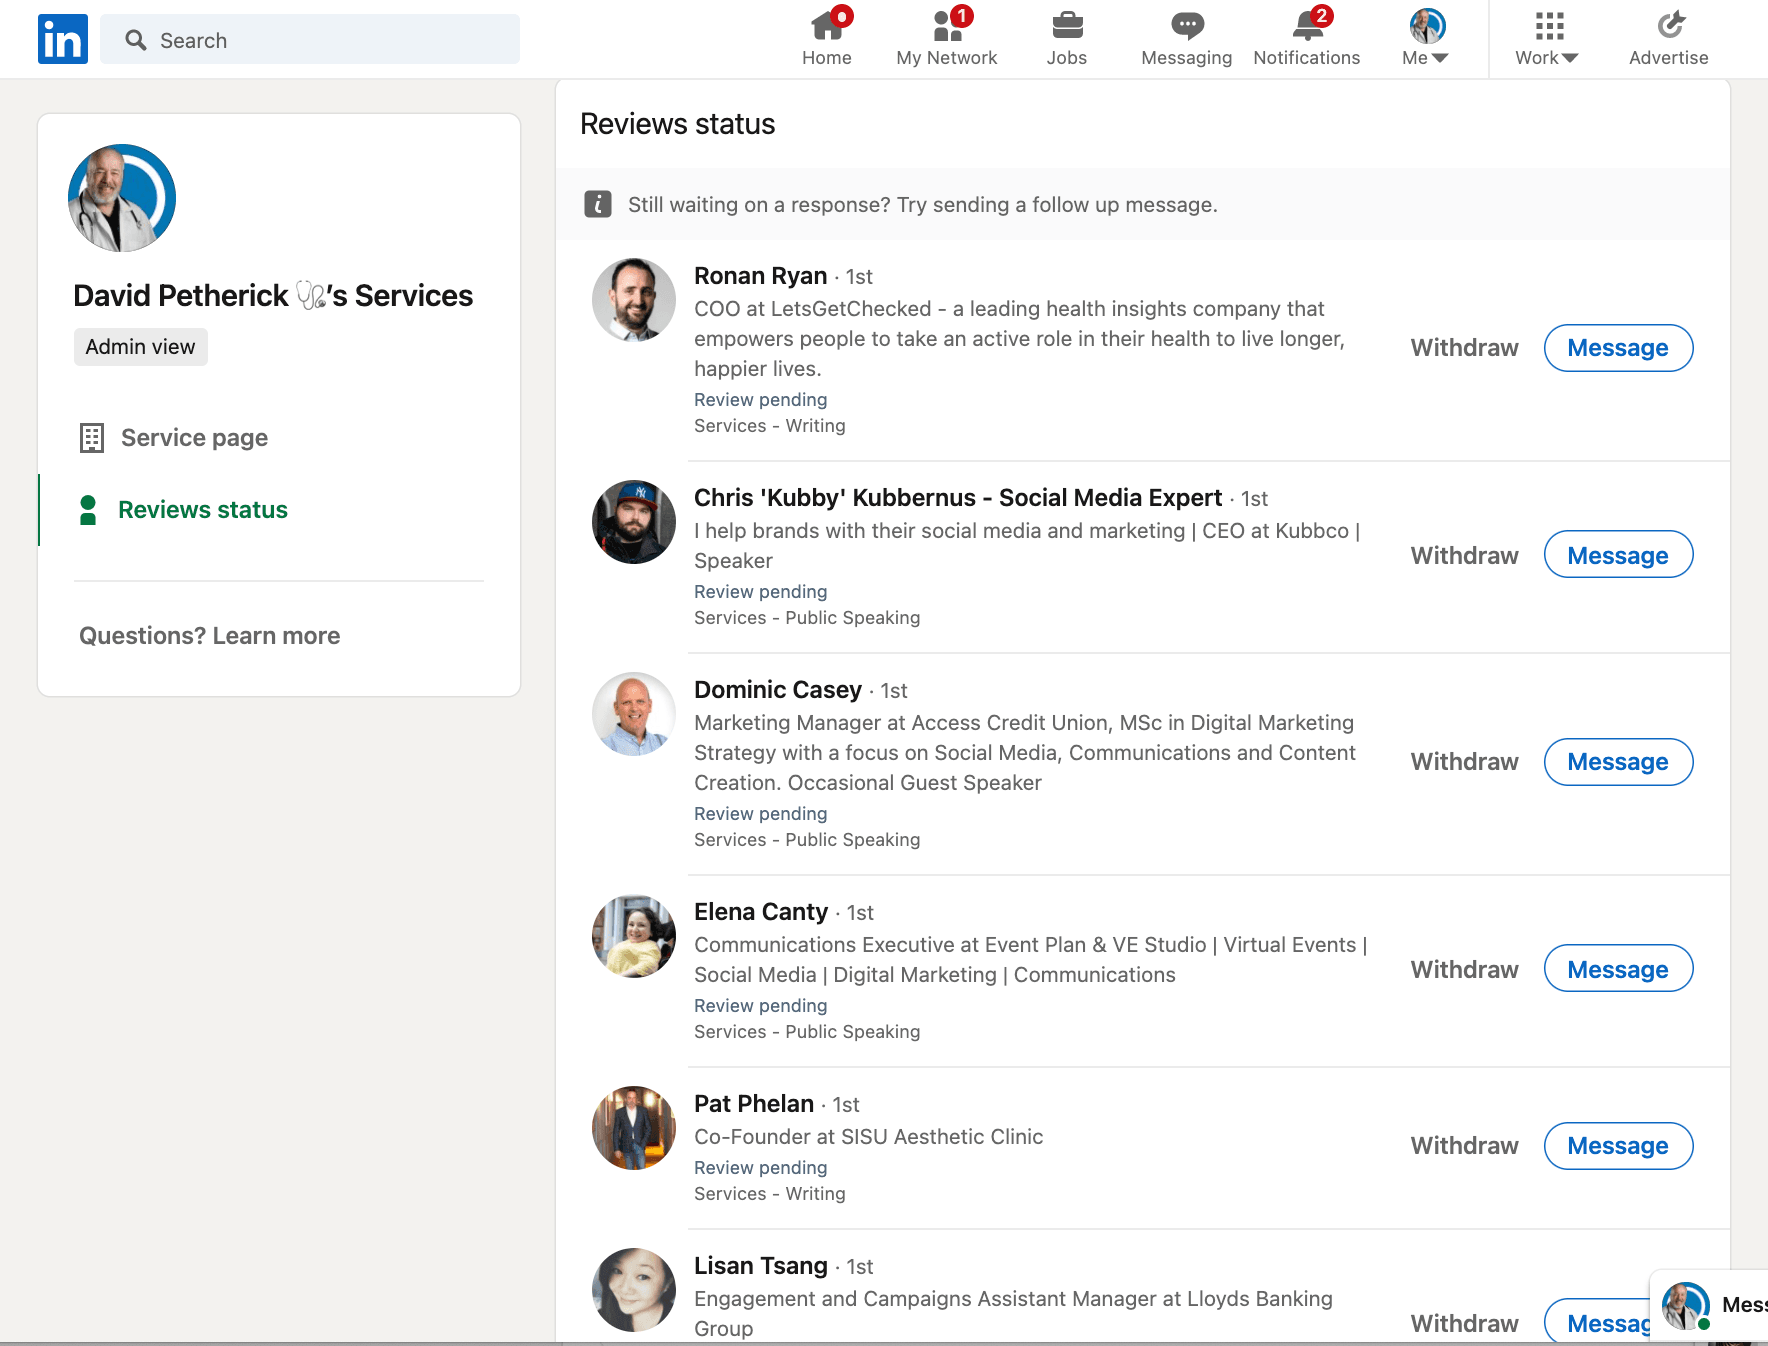The image size is (1768, 1346).
Task: Withdraw review request for Ronan Ryan
Action: 1464,348
